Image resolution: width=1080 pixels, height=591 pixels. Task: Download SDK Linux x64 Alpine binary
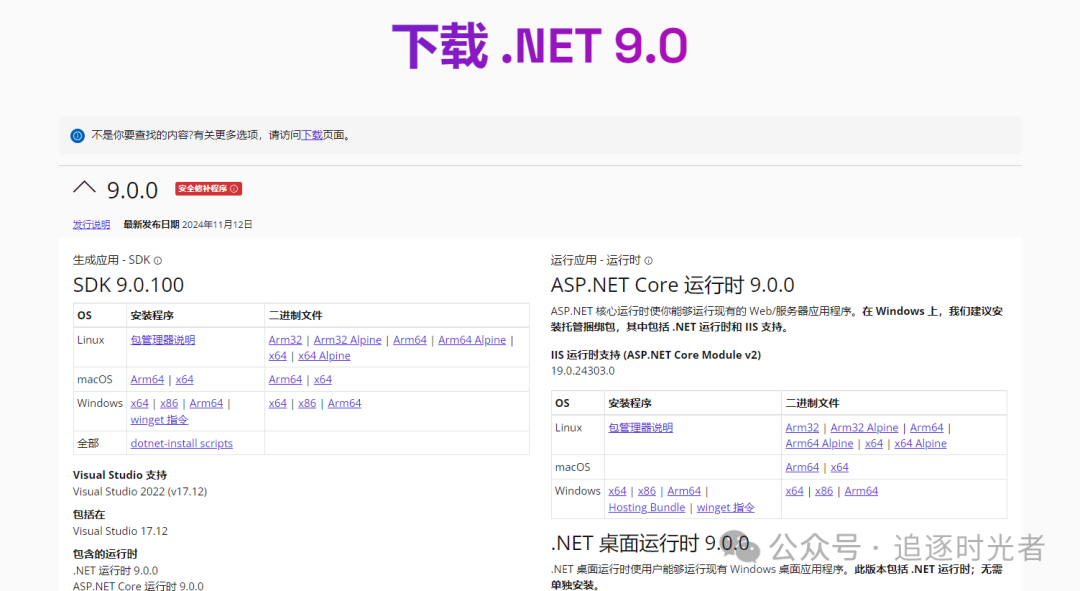point(324,355)
